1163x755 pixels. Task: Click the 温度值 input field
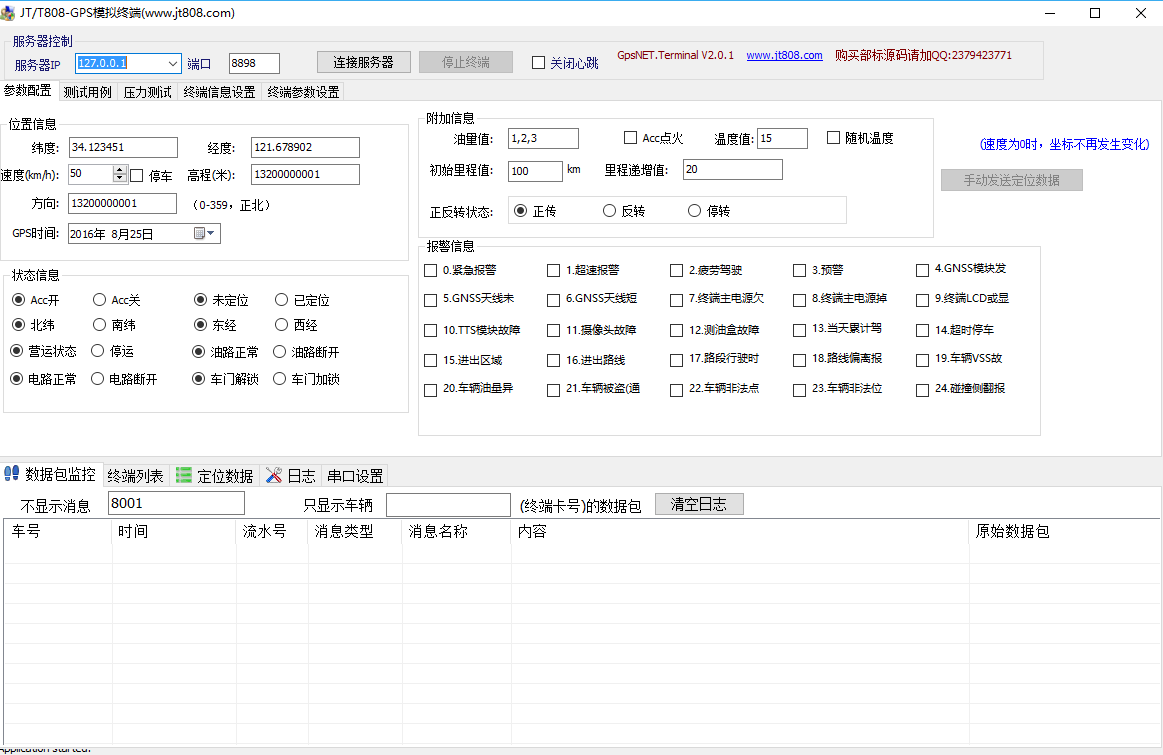pyautogui.click(x=783, y=139)
